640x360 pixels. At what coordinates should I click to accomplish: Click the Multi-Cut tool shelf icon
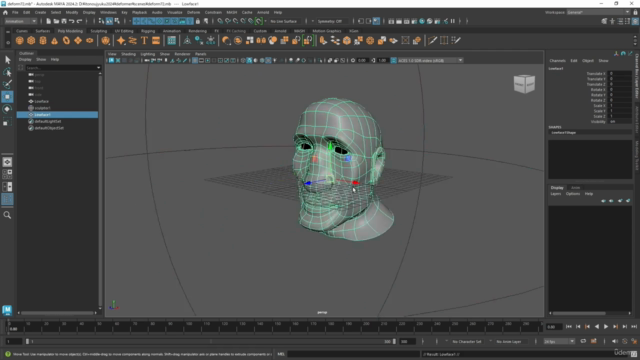pos(433,40)
